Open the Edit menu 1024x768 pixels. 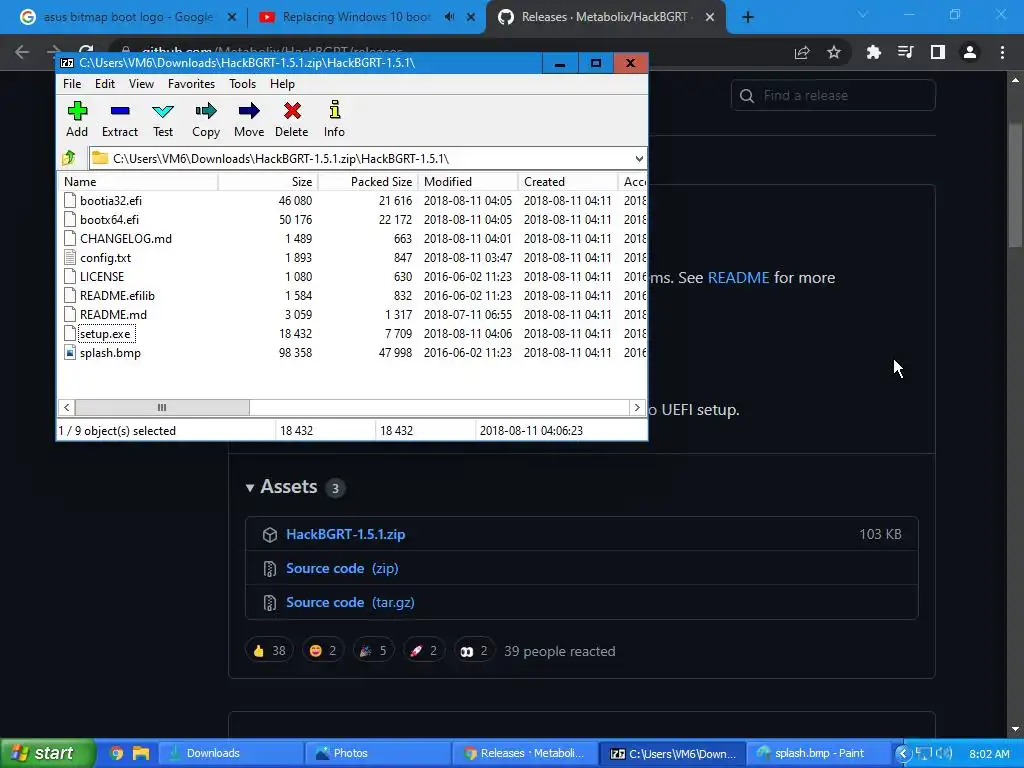[x=104, y=84]
